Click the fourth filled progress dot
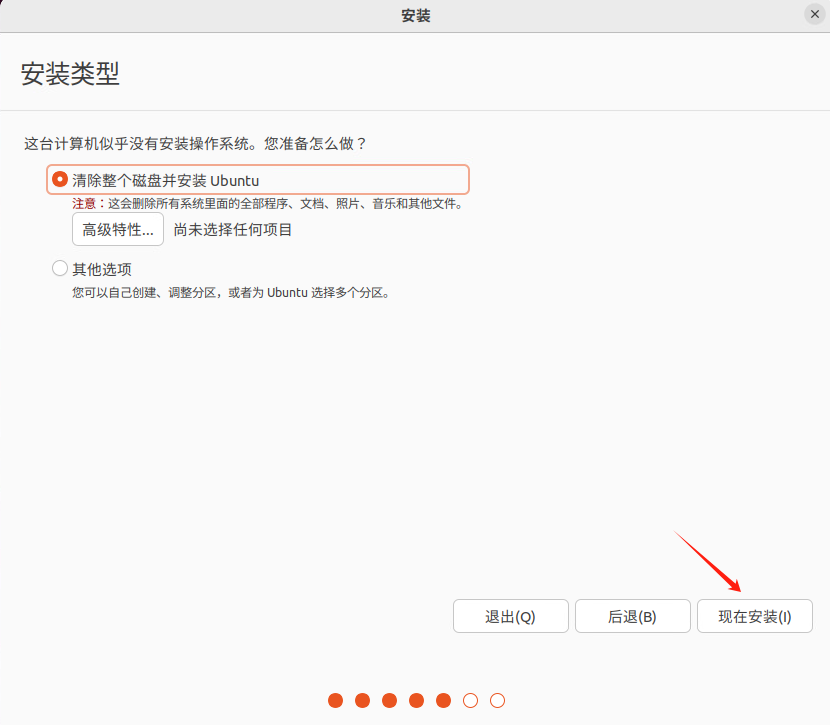830x725 pixels. [417, 701]
